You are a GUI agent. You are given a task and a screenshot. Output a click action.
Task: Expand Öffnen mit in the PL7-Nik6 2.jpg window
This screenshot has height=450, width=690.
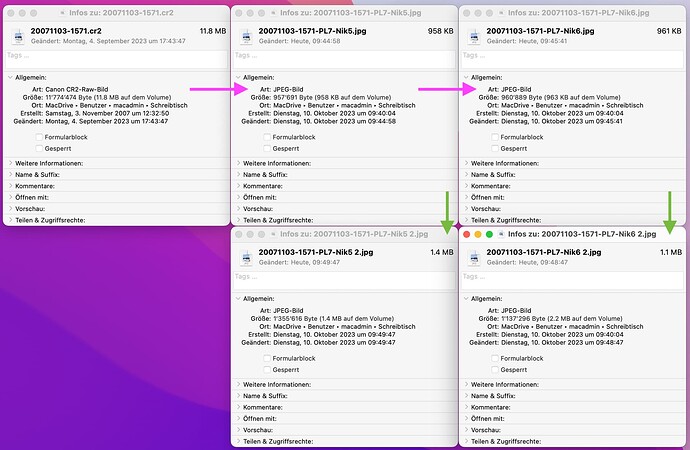[466, 419]
